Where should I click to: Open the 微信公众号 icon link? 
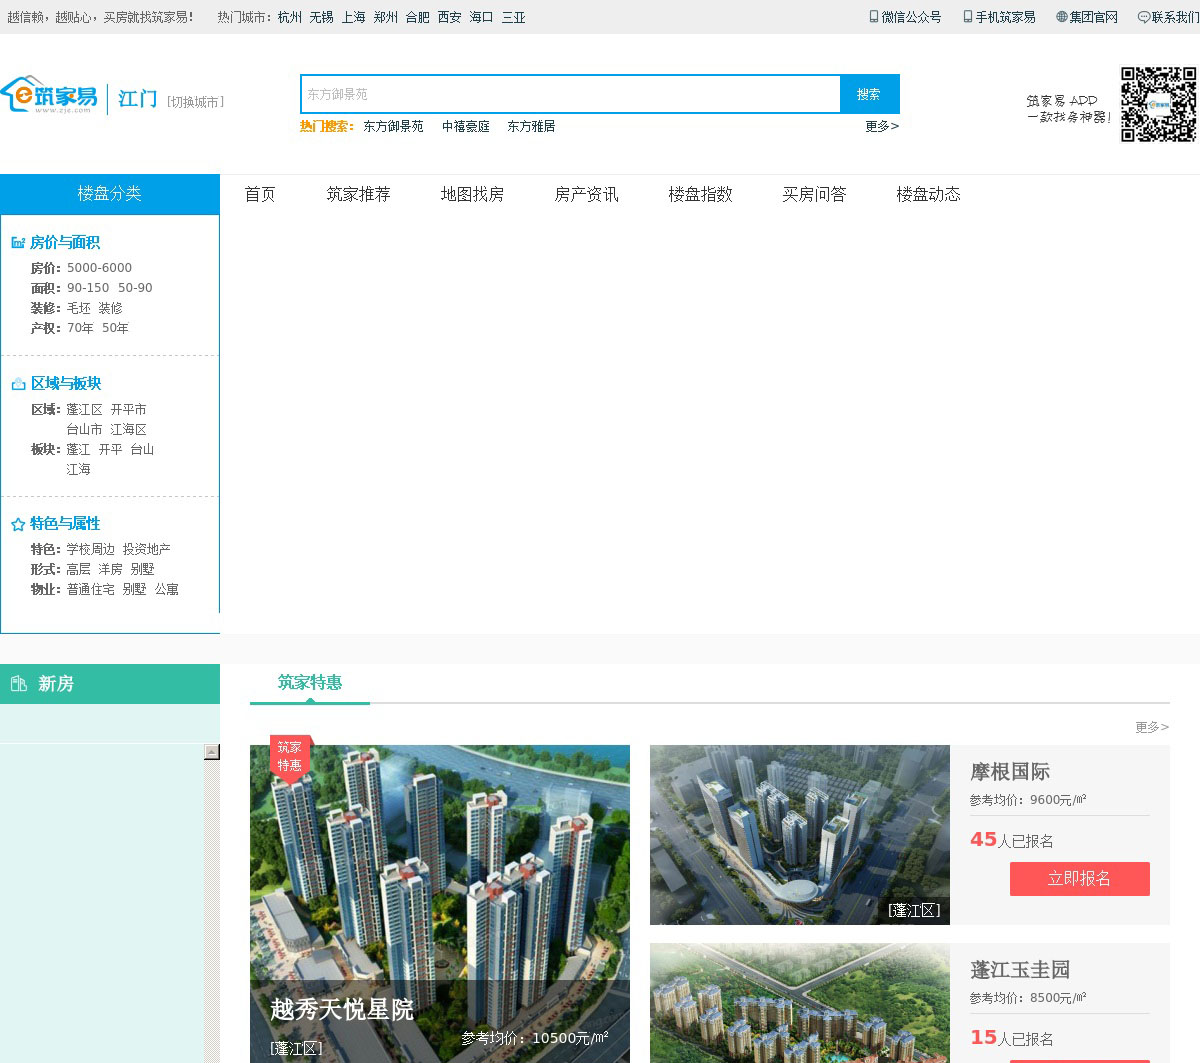[873, 17]
